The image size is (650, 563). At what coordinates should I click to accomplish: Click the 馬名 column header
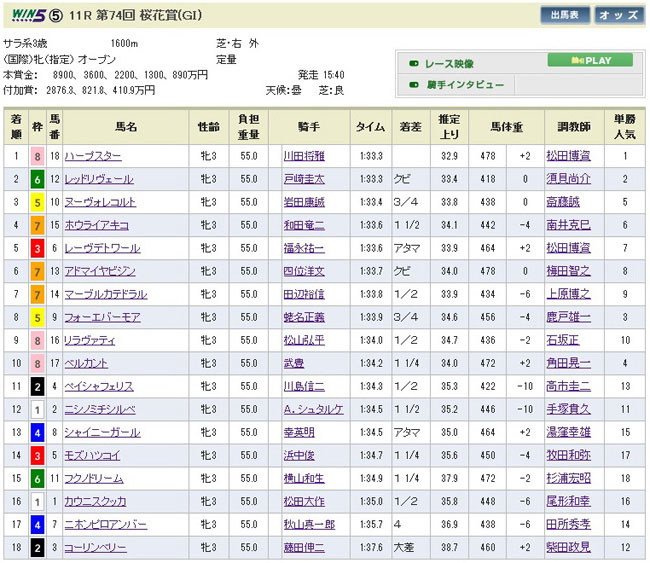(126, 126)
